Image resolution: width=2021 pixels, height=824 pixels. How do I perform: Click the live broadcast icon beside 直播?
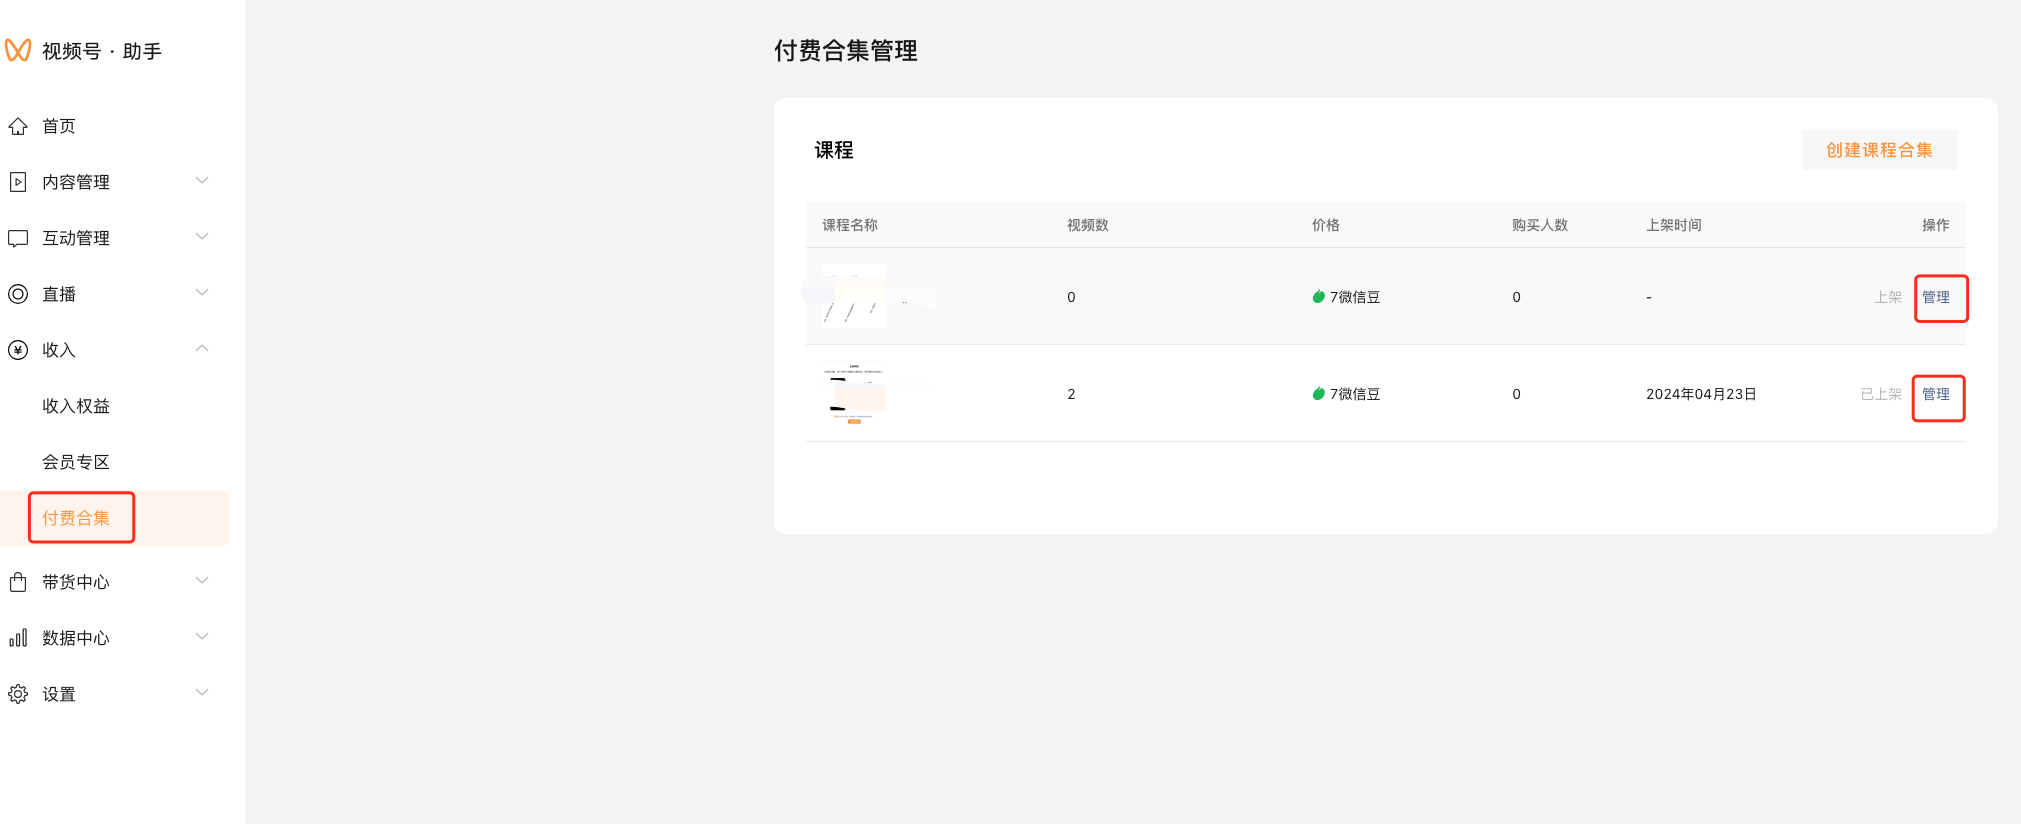point(18,294)
